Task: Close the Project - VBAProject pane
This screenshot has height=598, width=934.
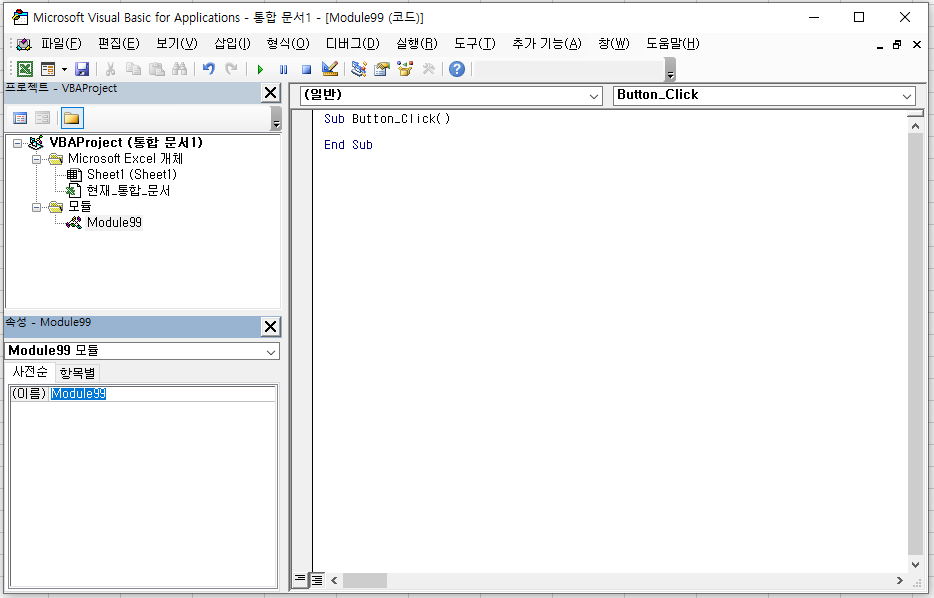Action: tap(270, 92)
